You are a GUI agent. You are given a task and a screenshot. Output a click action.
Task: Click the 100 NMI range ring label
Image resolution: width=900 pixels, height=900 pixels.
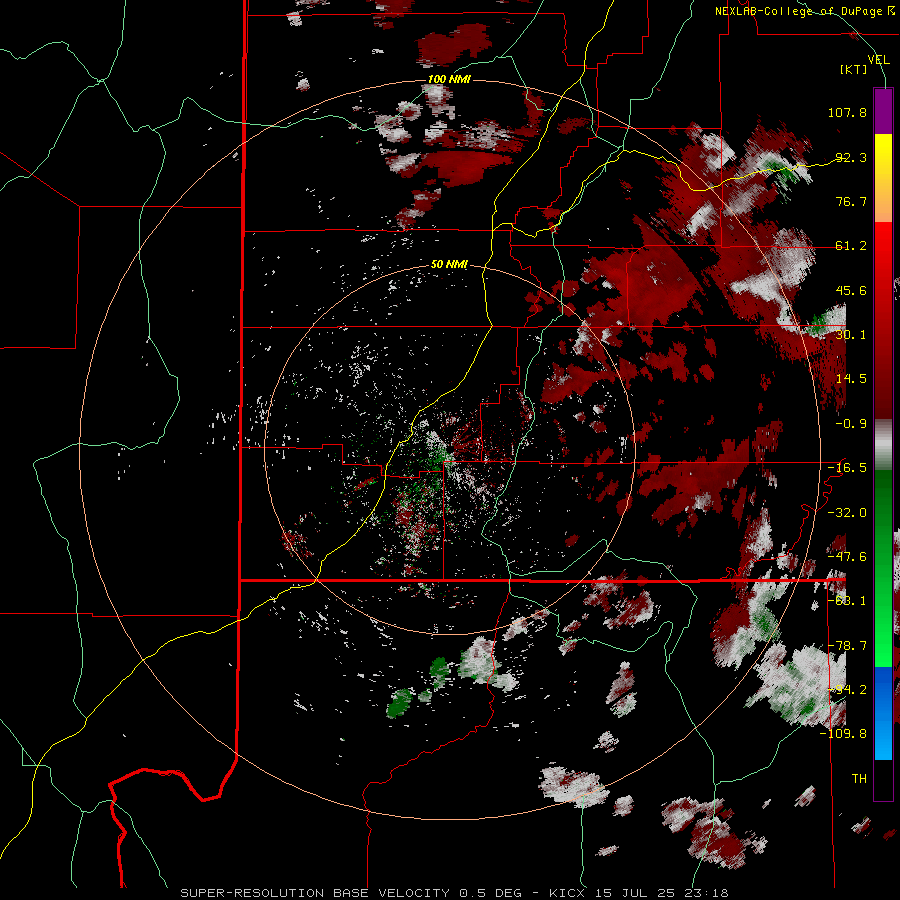(x=449, y=79)
